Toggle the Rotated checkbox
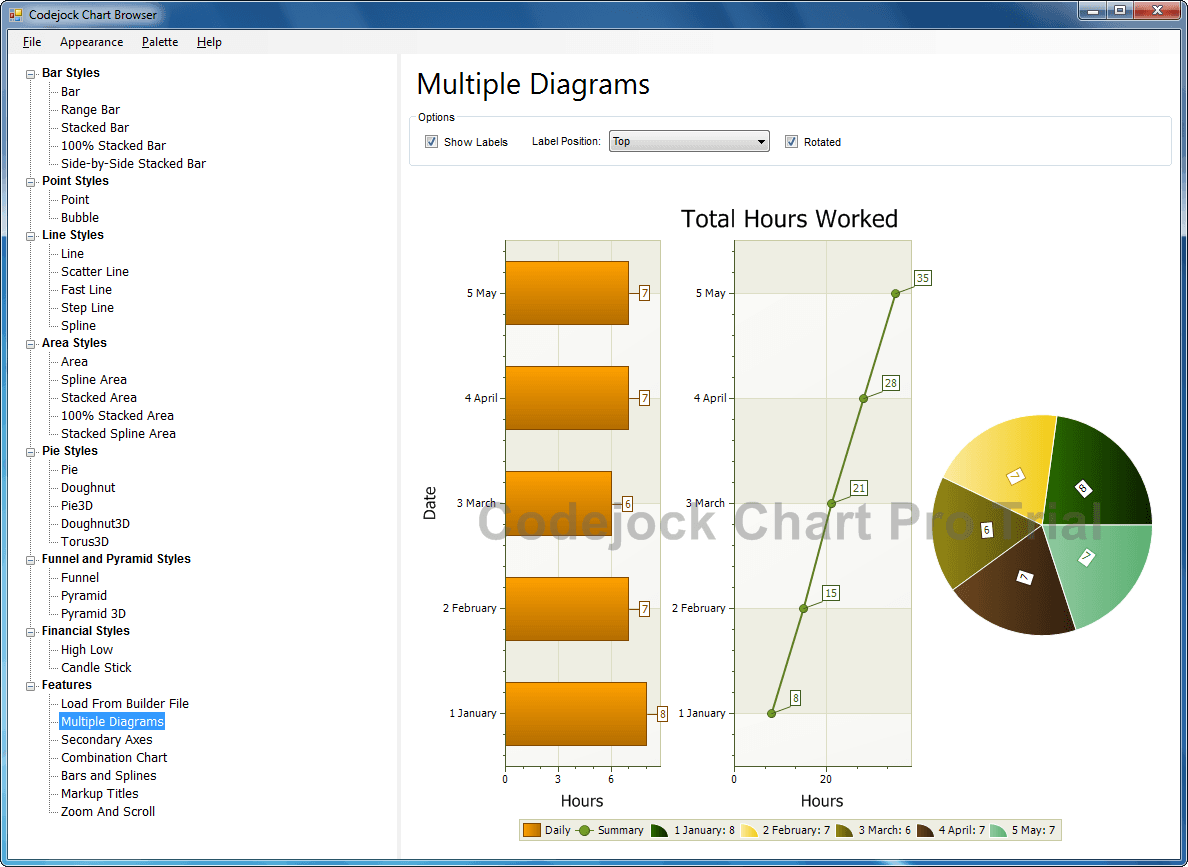The height and width of the screenshot is (867, 1188). (791, 142)
